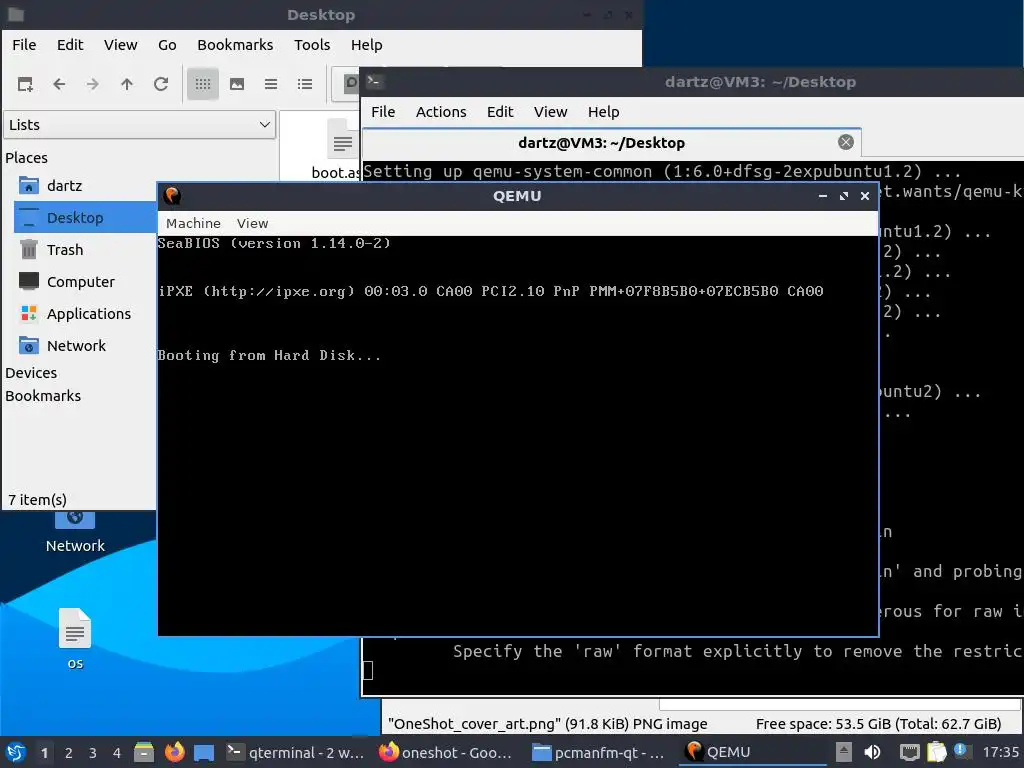Select the boot.asm file icon

(341, 137)
